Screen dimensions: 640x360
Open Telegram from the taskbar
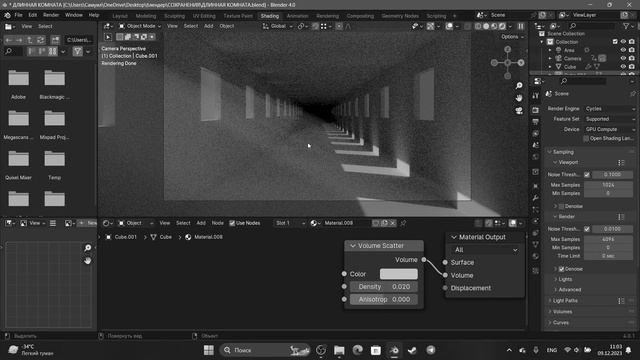pos(431,350)
